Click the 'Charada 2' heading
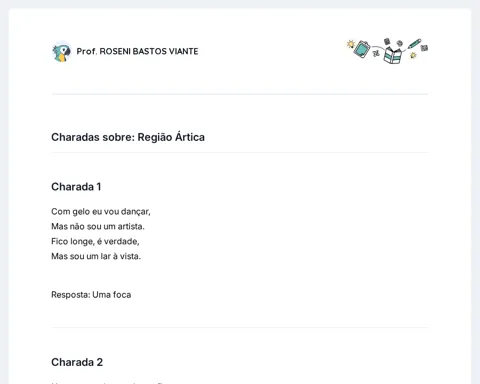This screenshot has height=384, width=480. [x=77, y=362]
